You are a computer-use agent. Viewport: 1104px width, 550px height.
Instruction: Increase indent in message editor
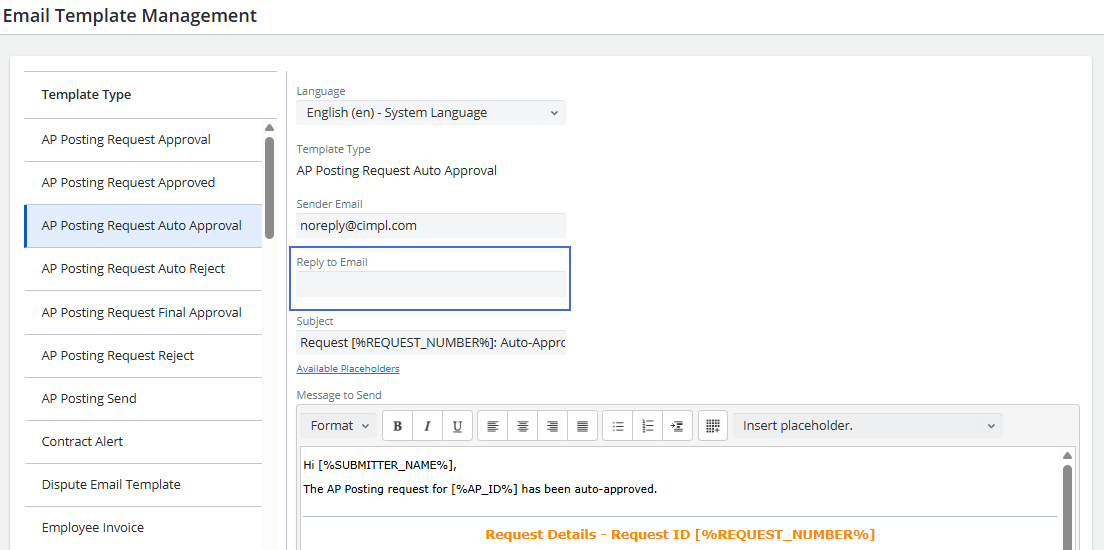pyautogui.click(x=677, y=426)
